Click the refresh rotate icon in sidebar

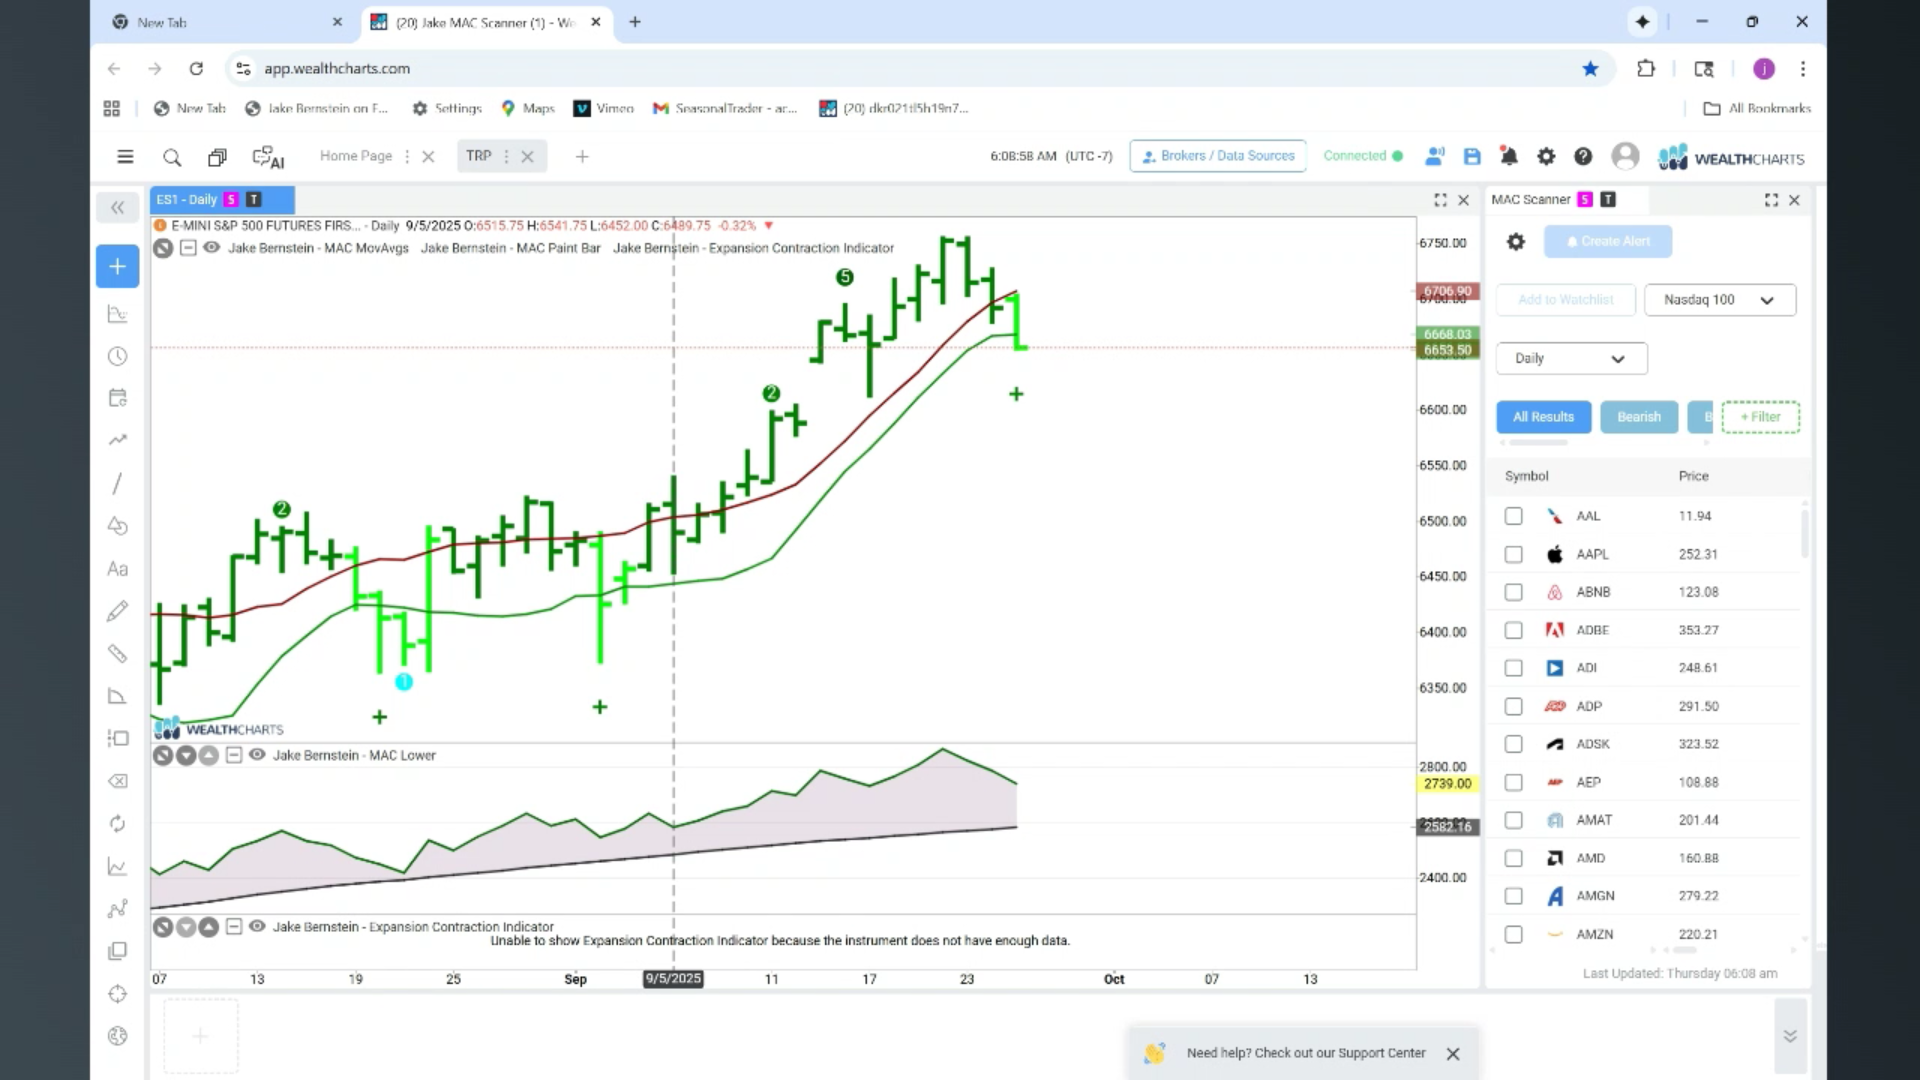pos(117,823)
